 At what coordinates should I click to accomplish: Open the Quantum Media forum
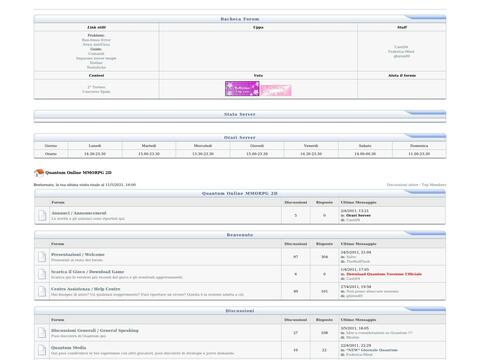(69, 348)
